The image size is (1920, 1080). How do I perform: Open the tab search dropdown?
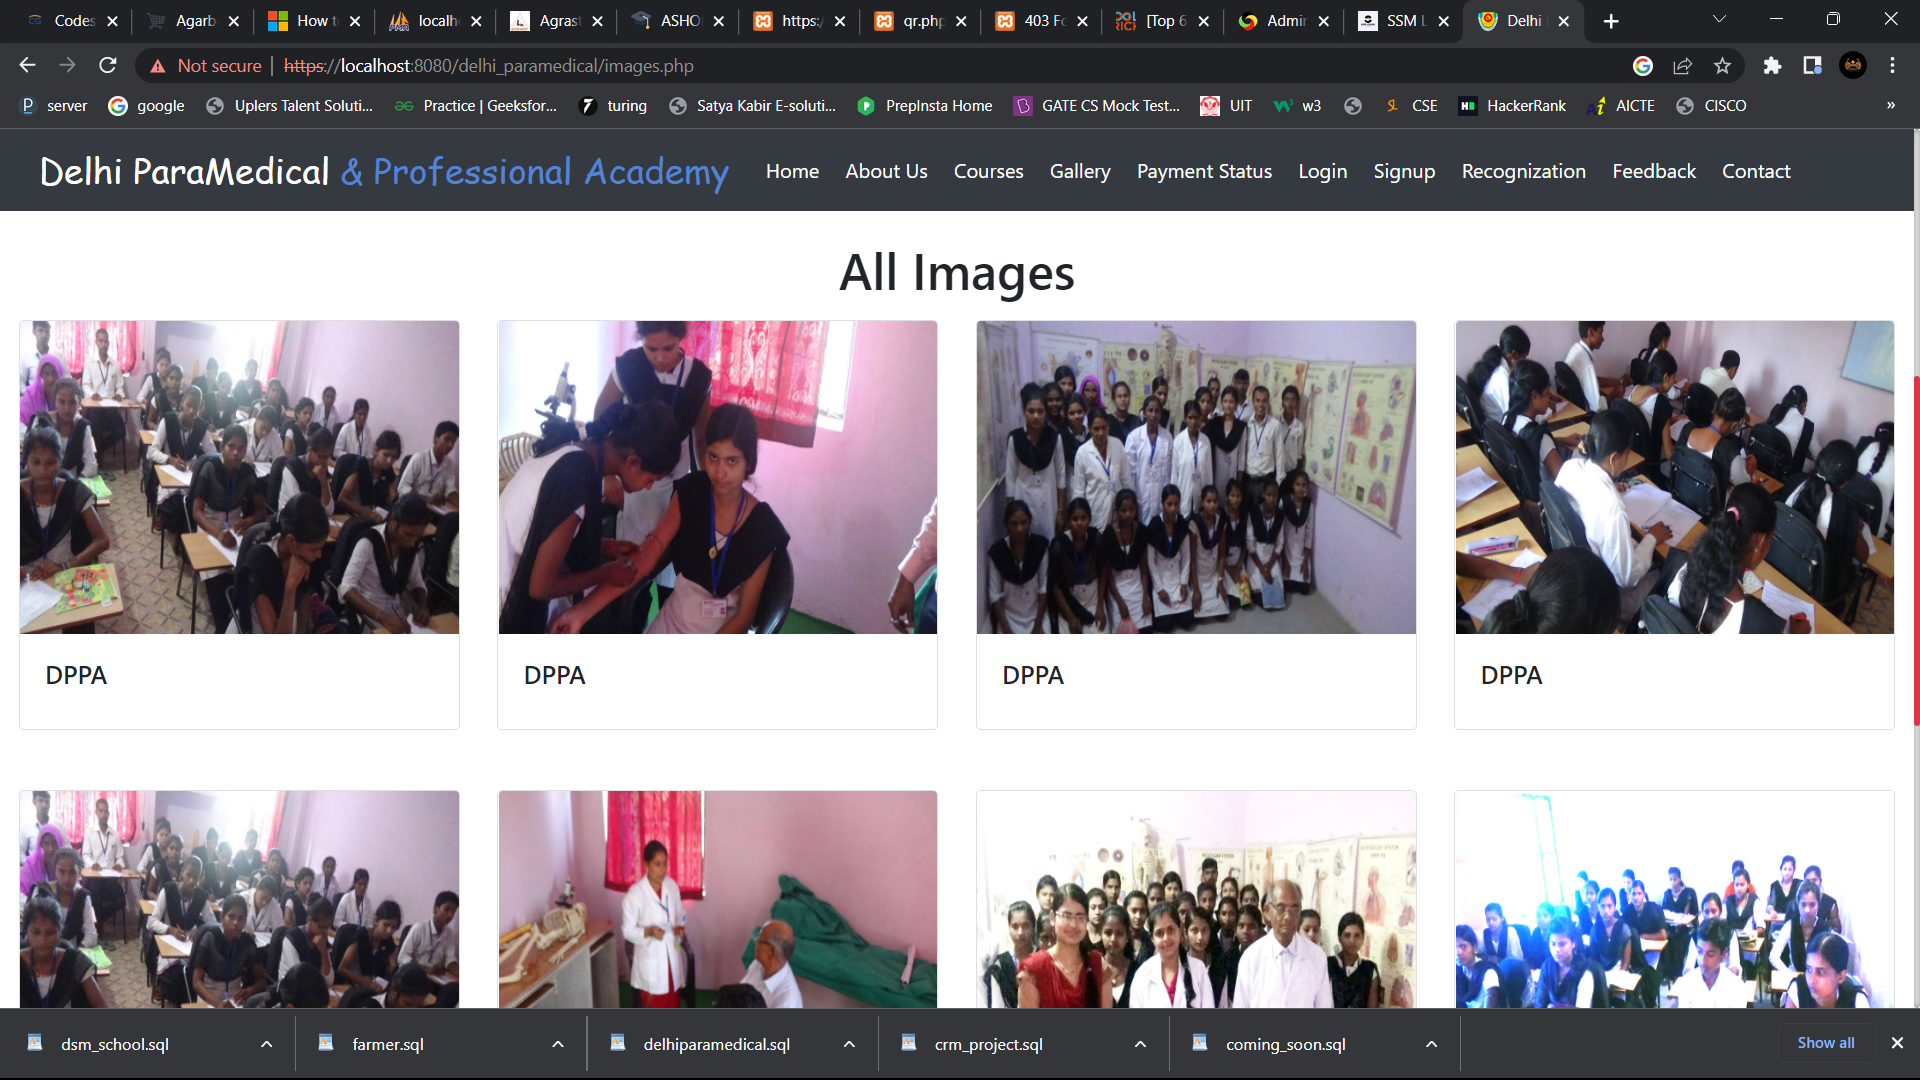click(x=1719, y=19)
